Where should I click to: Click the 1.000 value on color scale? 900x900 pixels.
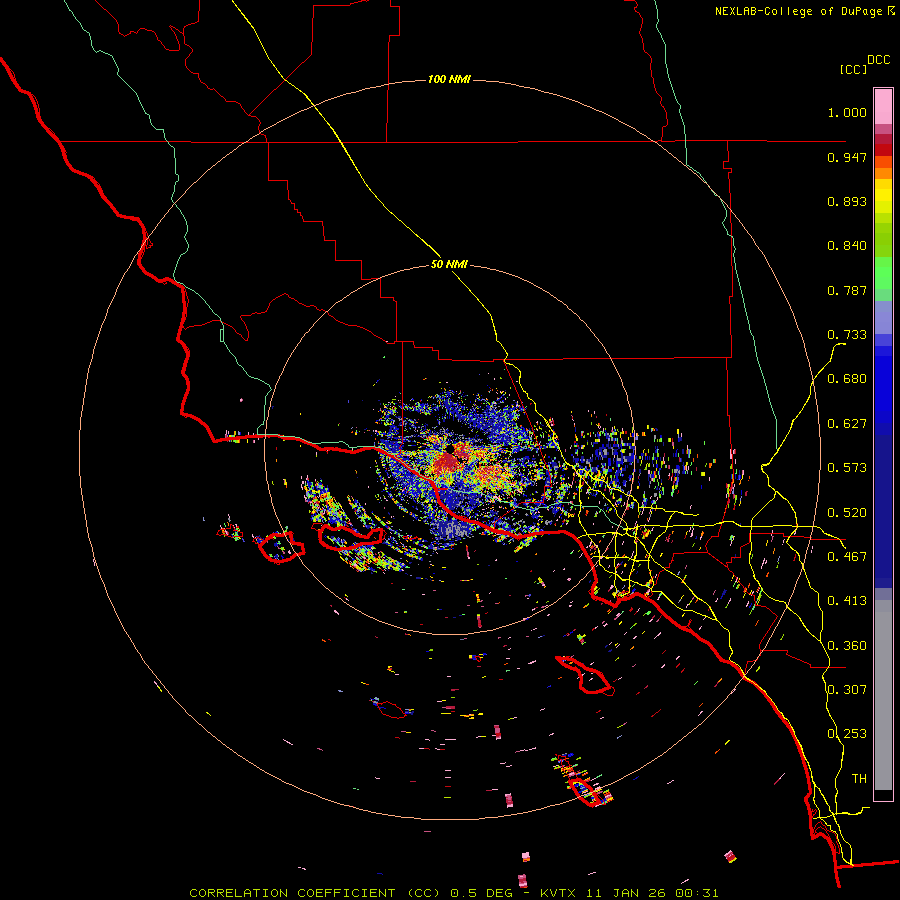pyautogui.click(x=847, y=112)
